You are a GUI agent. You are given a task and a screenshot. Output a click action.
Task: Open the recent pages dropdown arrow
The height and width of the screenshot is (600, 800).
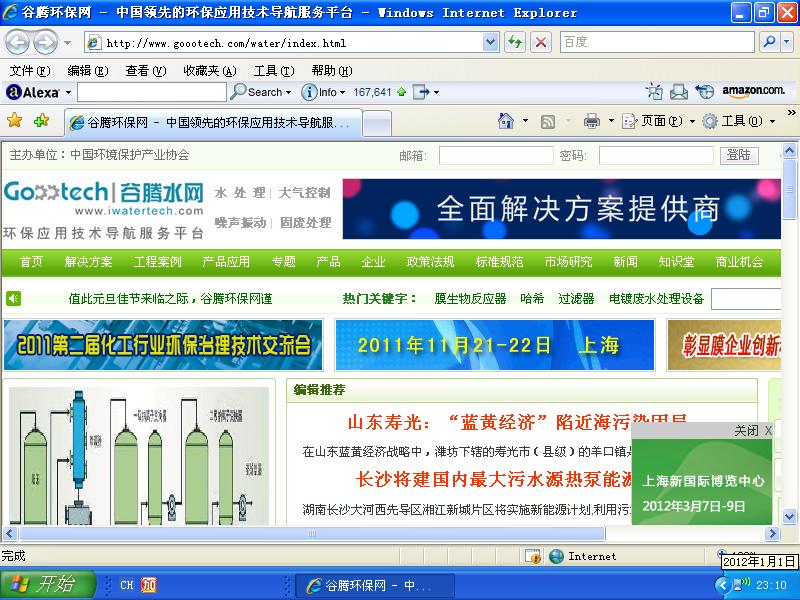click(x=67, y=43)
